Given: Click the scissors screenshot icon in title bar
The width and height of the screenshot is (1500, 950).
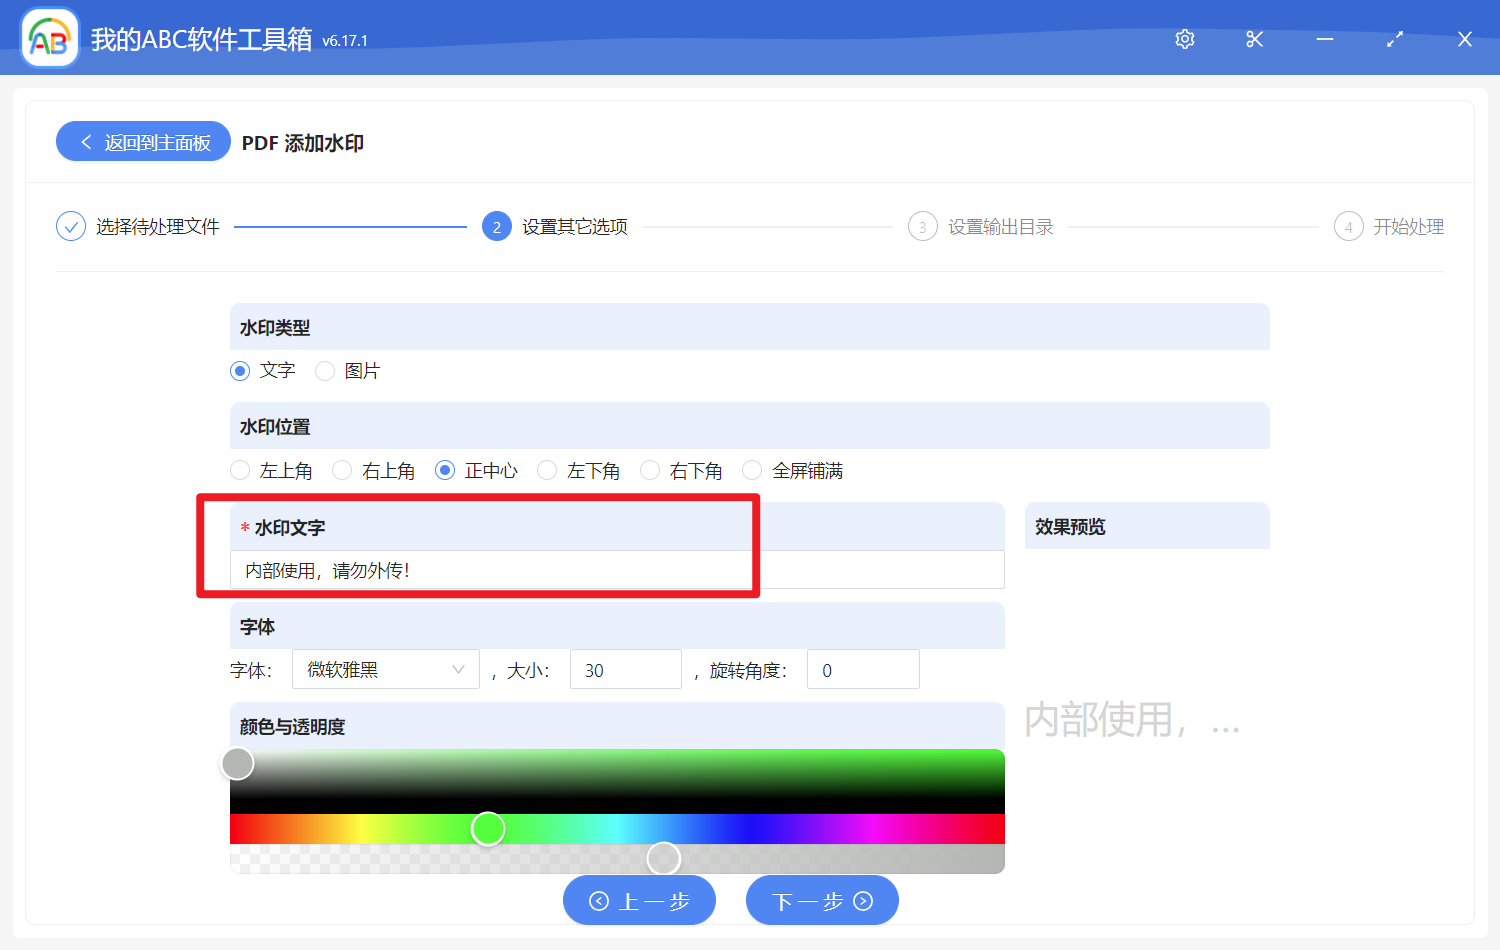Looking at the screenshot, I should (x=1254, y=39).
